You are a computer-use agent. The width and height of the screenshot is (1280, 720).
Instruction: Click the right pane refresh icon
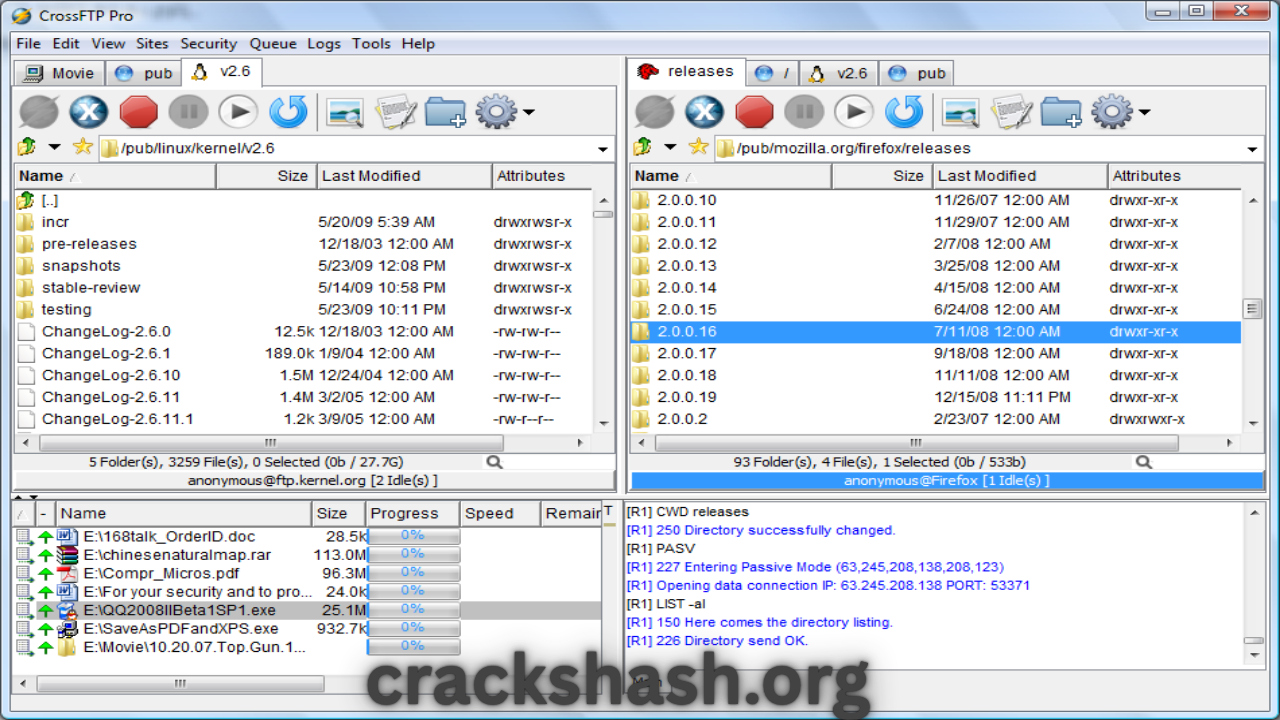[904, 112]
